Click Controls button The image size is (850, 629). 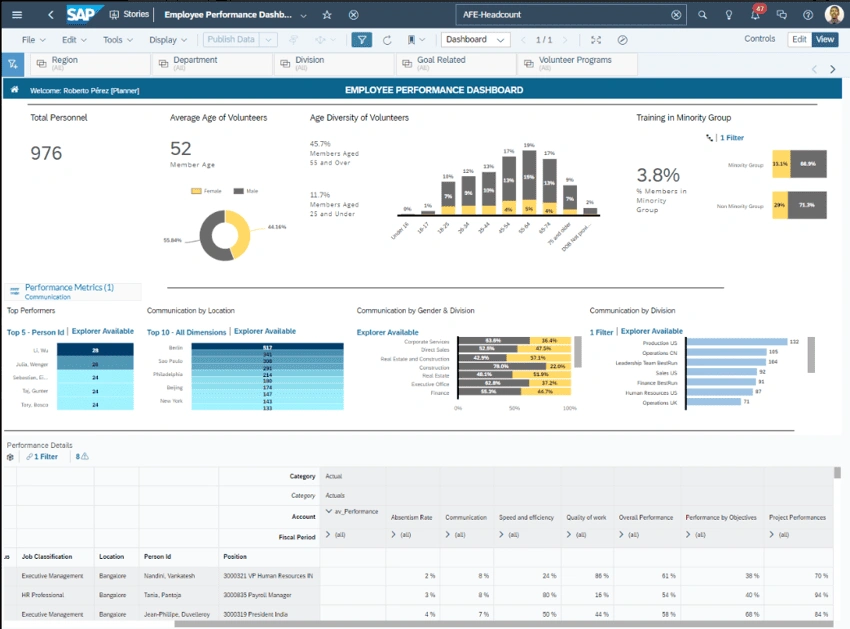(760, 39)
